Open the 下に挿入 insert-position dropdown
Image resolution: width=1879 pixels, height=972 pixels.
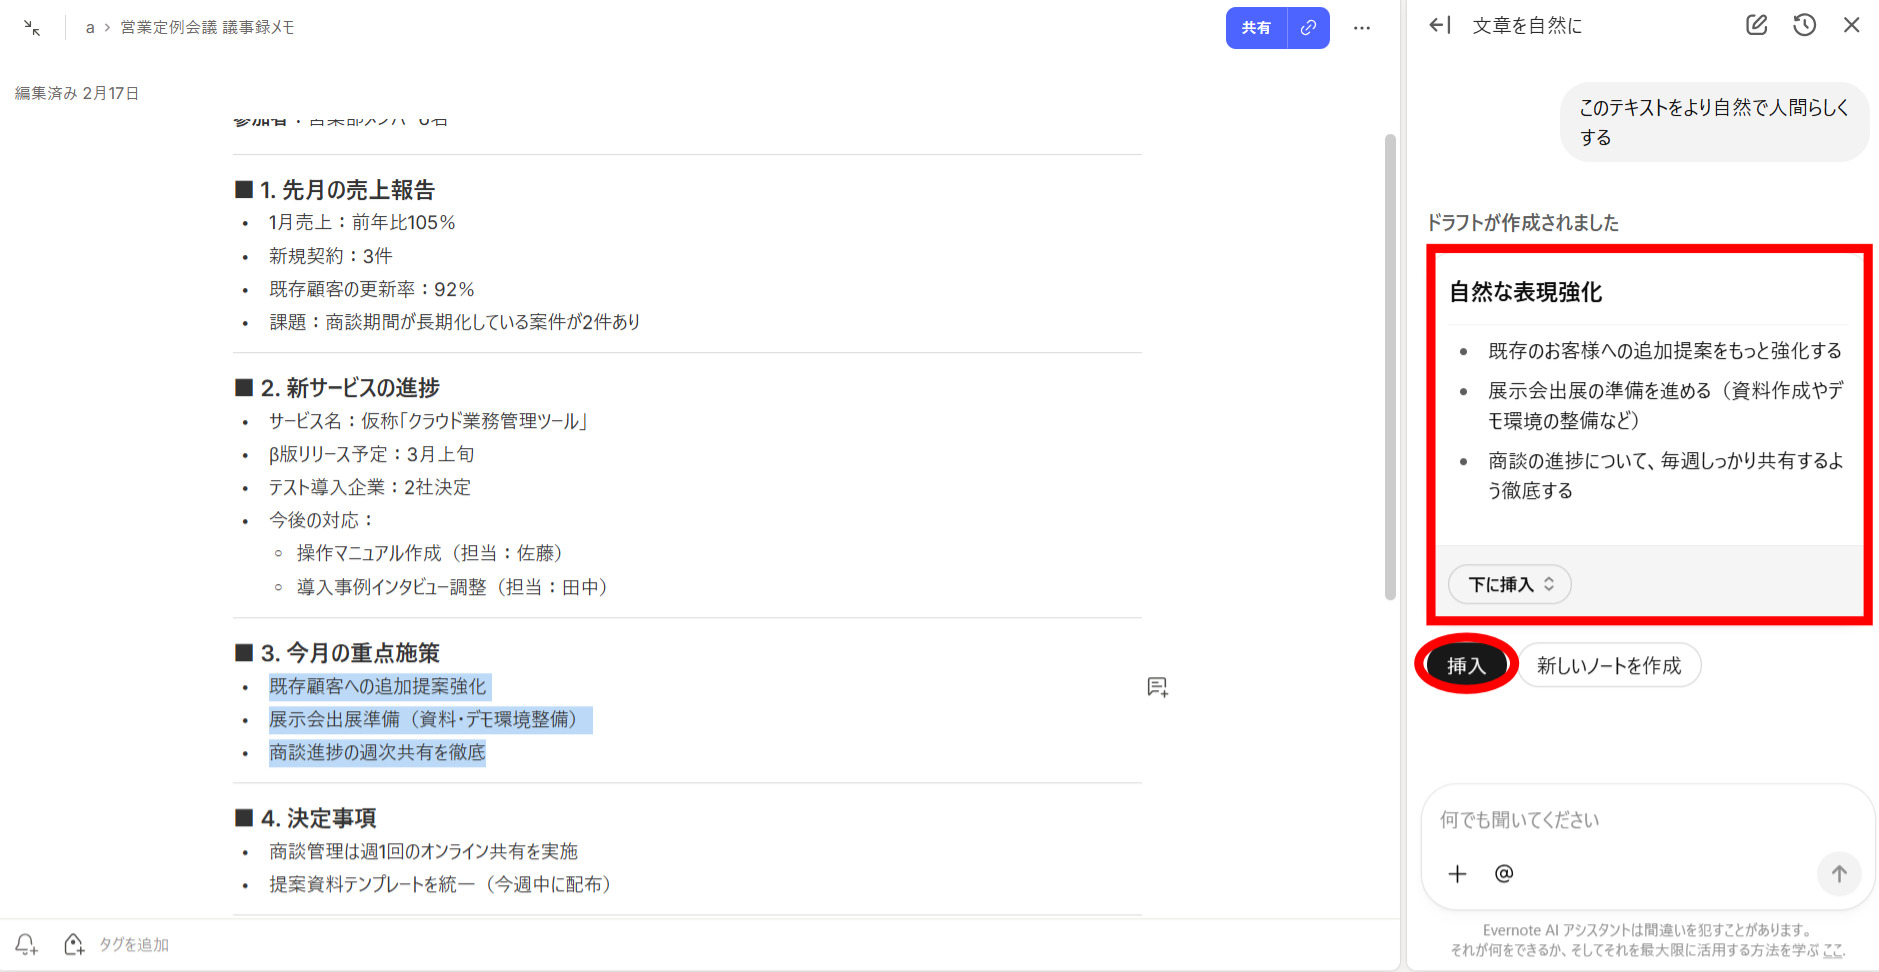(x=1509, y=584)
